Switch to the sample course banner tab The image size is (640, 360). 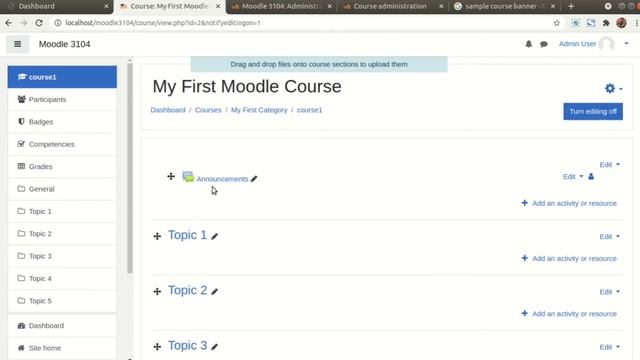tap(505, 6)
